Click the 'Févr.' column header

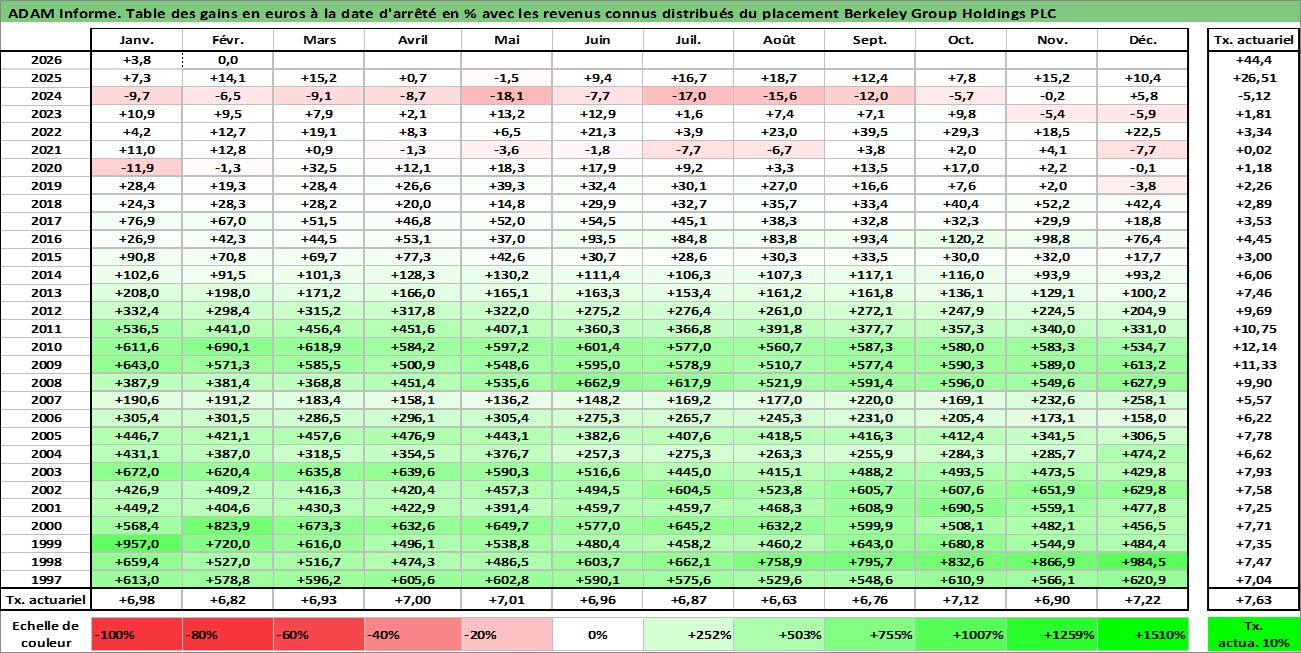[x=228, y=40]
